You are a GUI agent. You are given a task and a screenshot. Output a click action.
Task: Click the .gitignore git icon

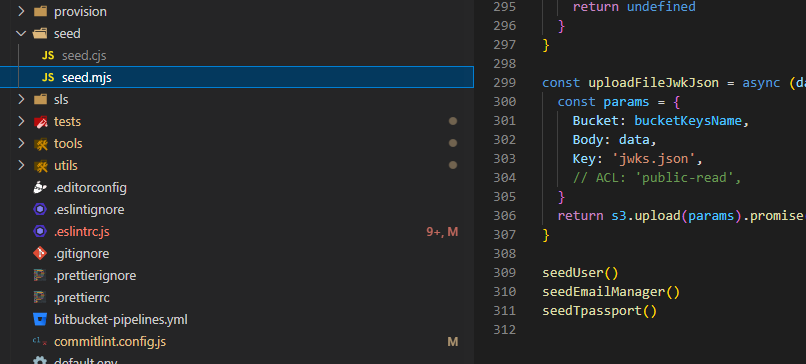tap(40, 253)
